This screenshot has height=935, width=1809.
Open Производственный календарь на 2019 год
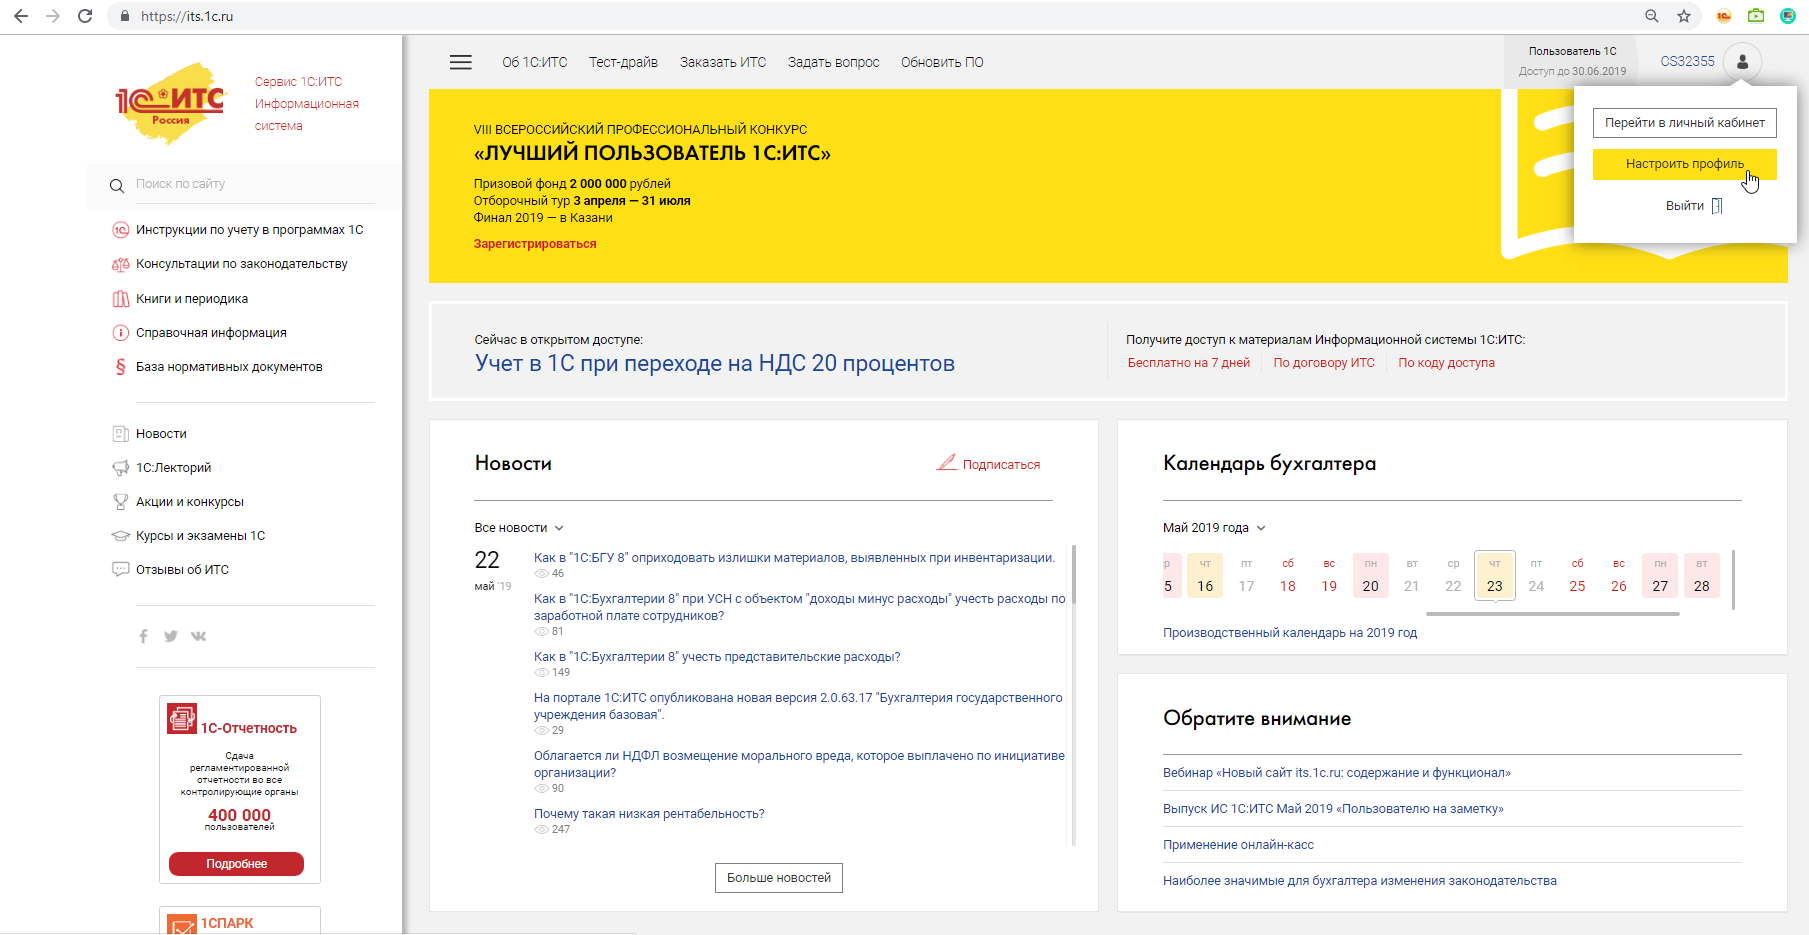tap(1290, 633)
